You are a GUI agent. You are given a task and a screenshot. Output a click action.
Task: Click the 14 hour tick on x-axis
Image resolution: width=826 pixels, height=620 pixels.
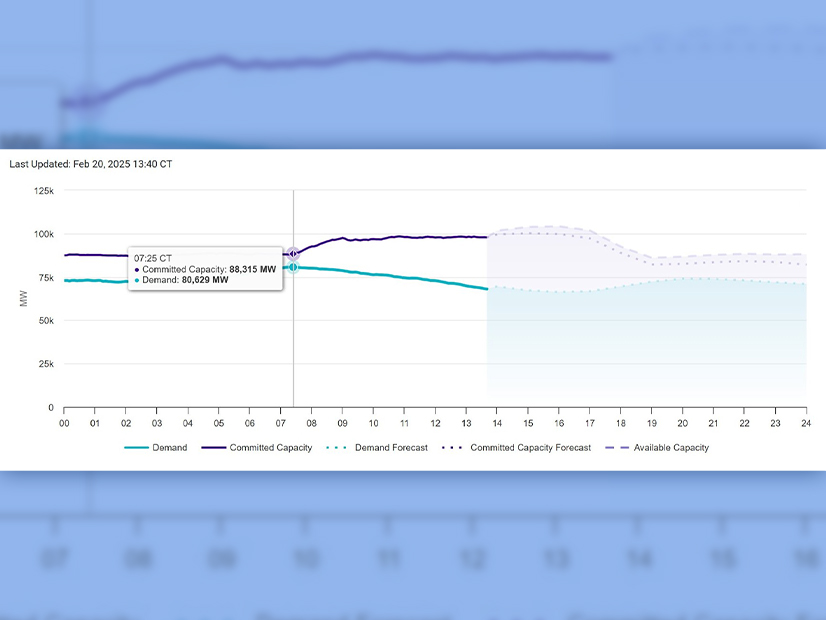[497, 424]
